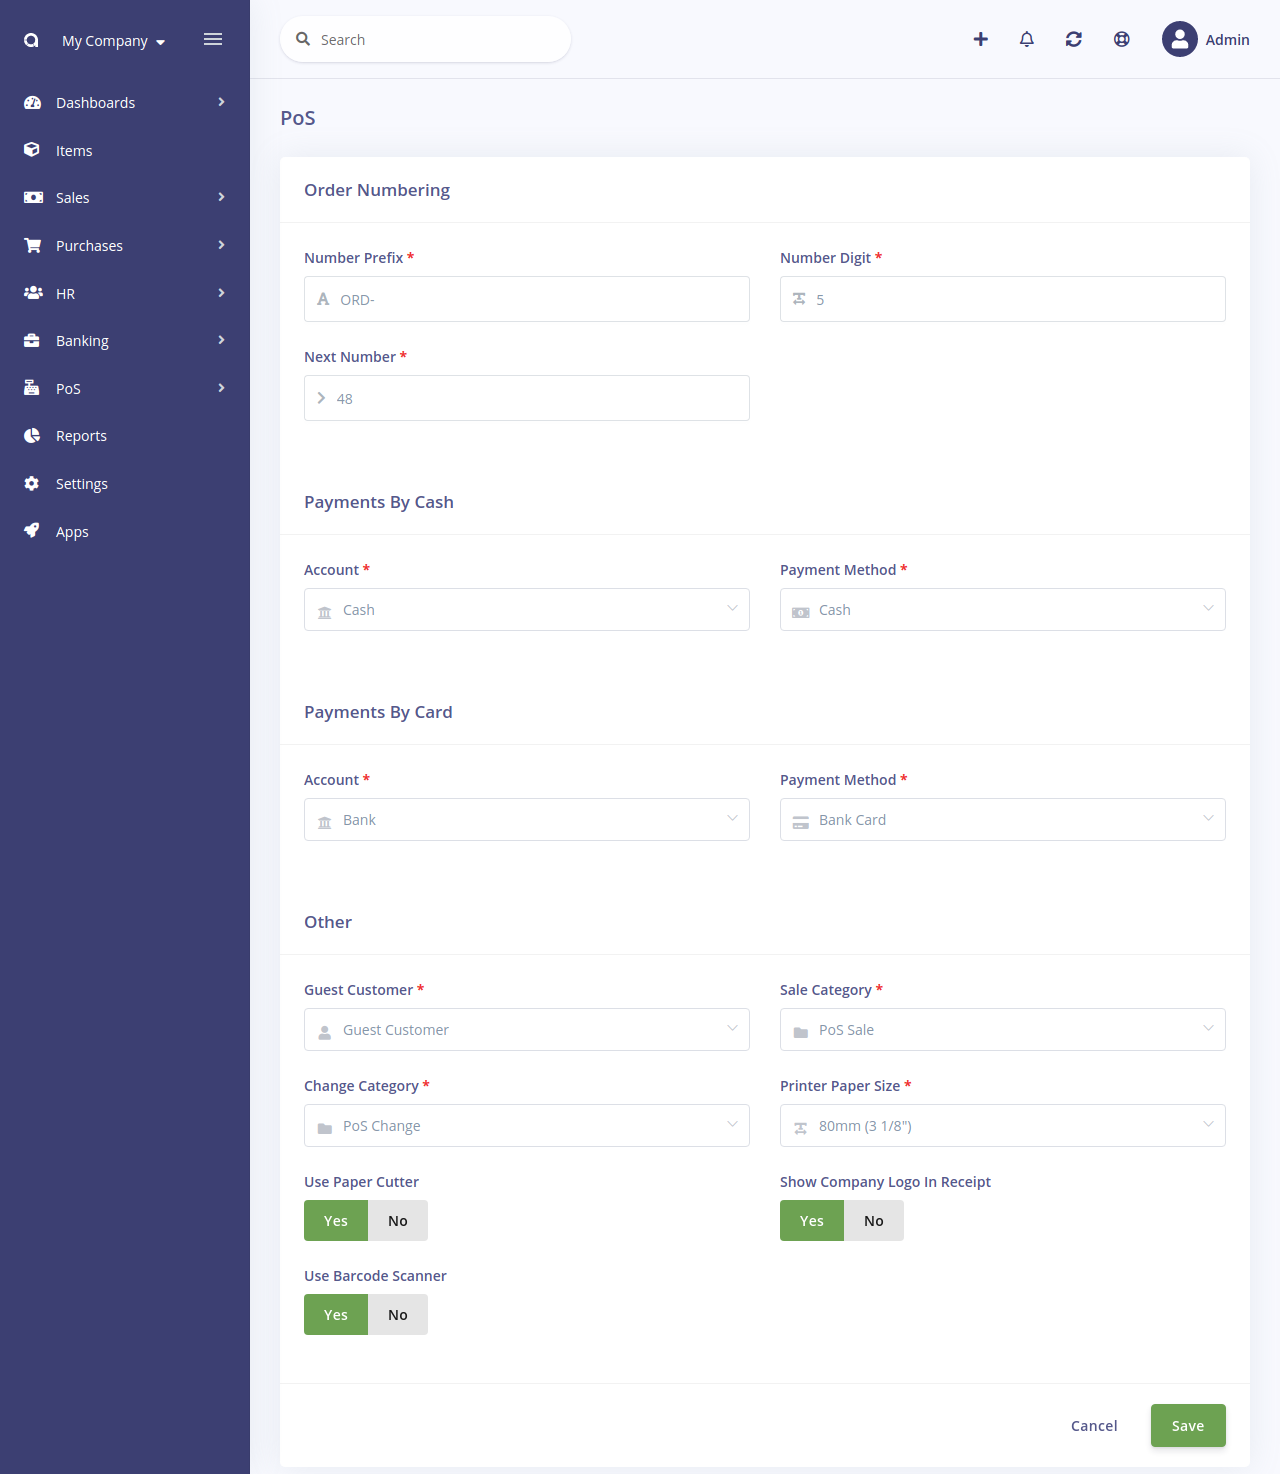Image resolution: width=1280 pixels, height=1474 pixels.
Task: Click the Number Digit input field
Action: click(x=1003, y=299)
